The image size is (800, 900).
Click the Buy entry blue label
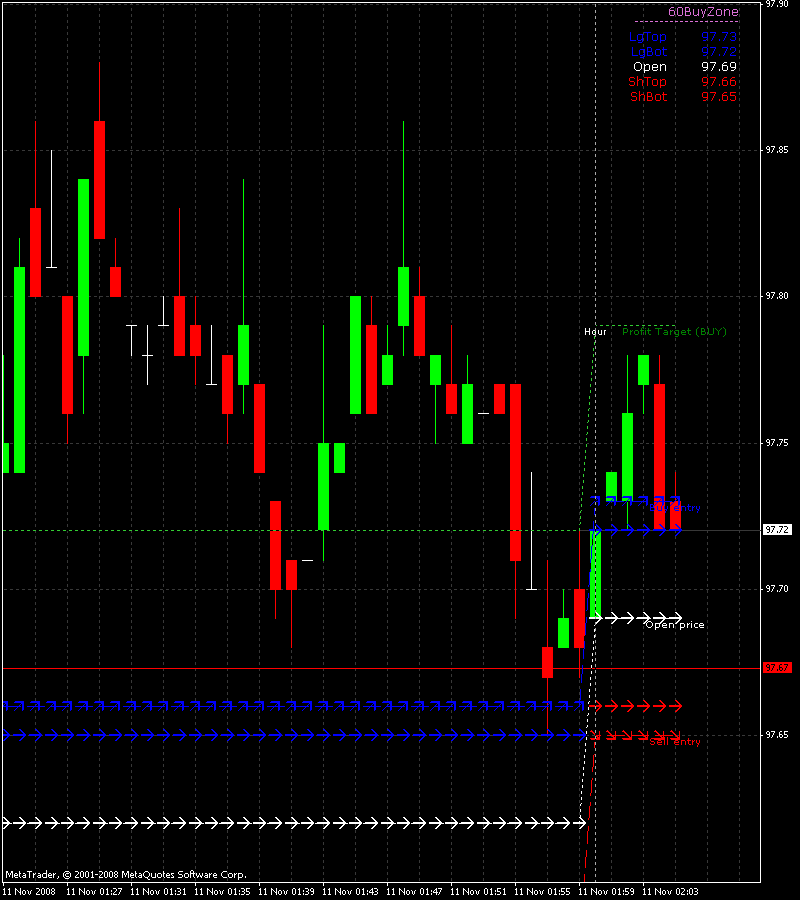675,508
